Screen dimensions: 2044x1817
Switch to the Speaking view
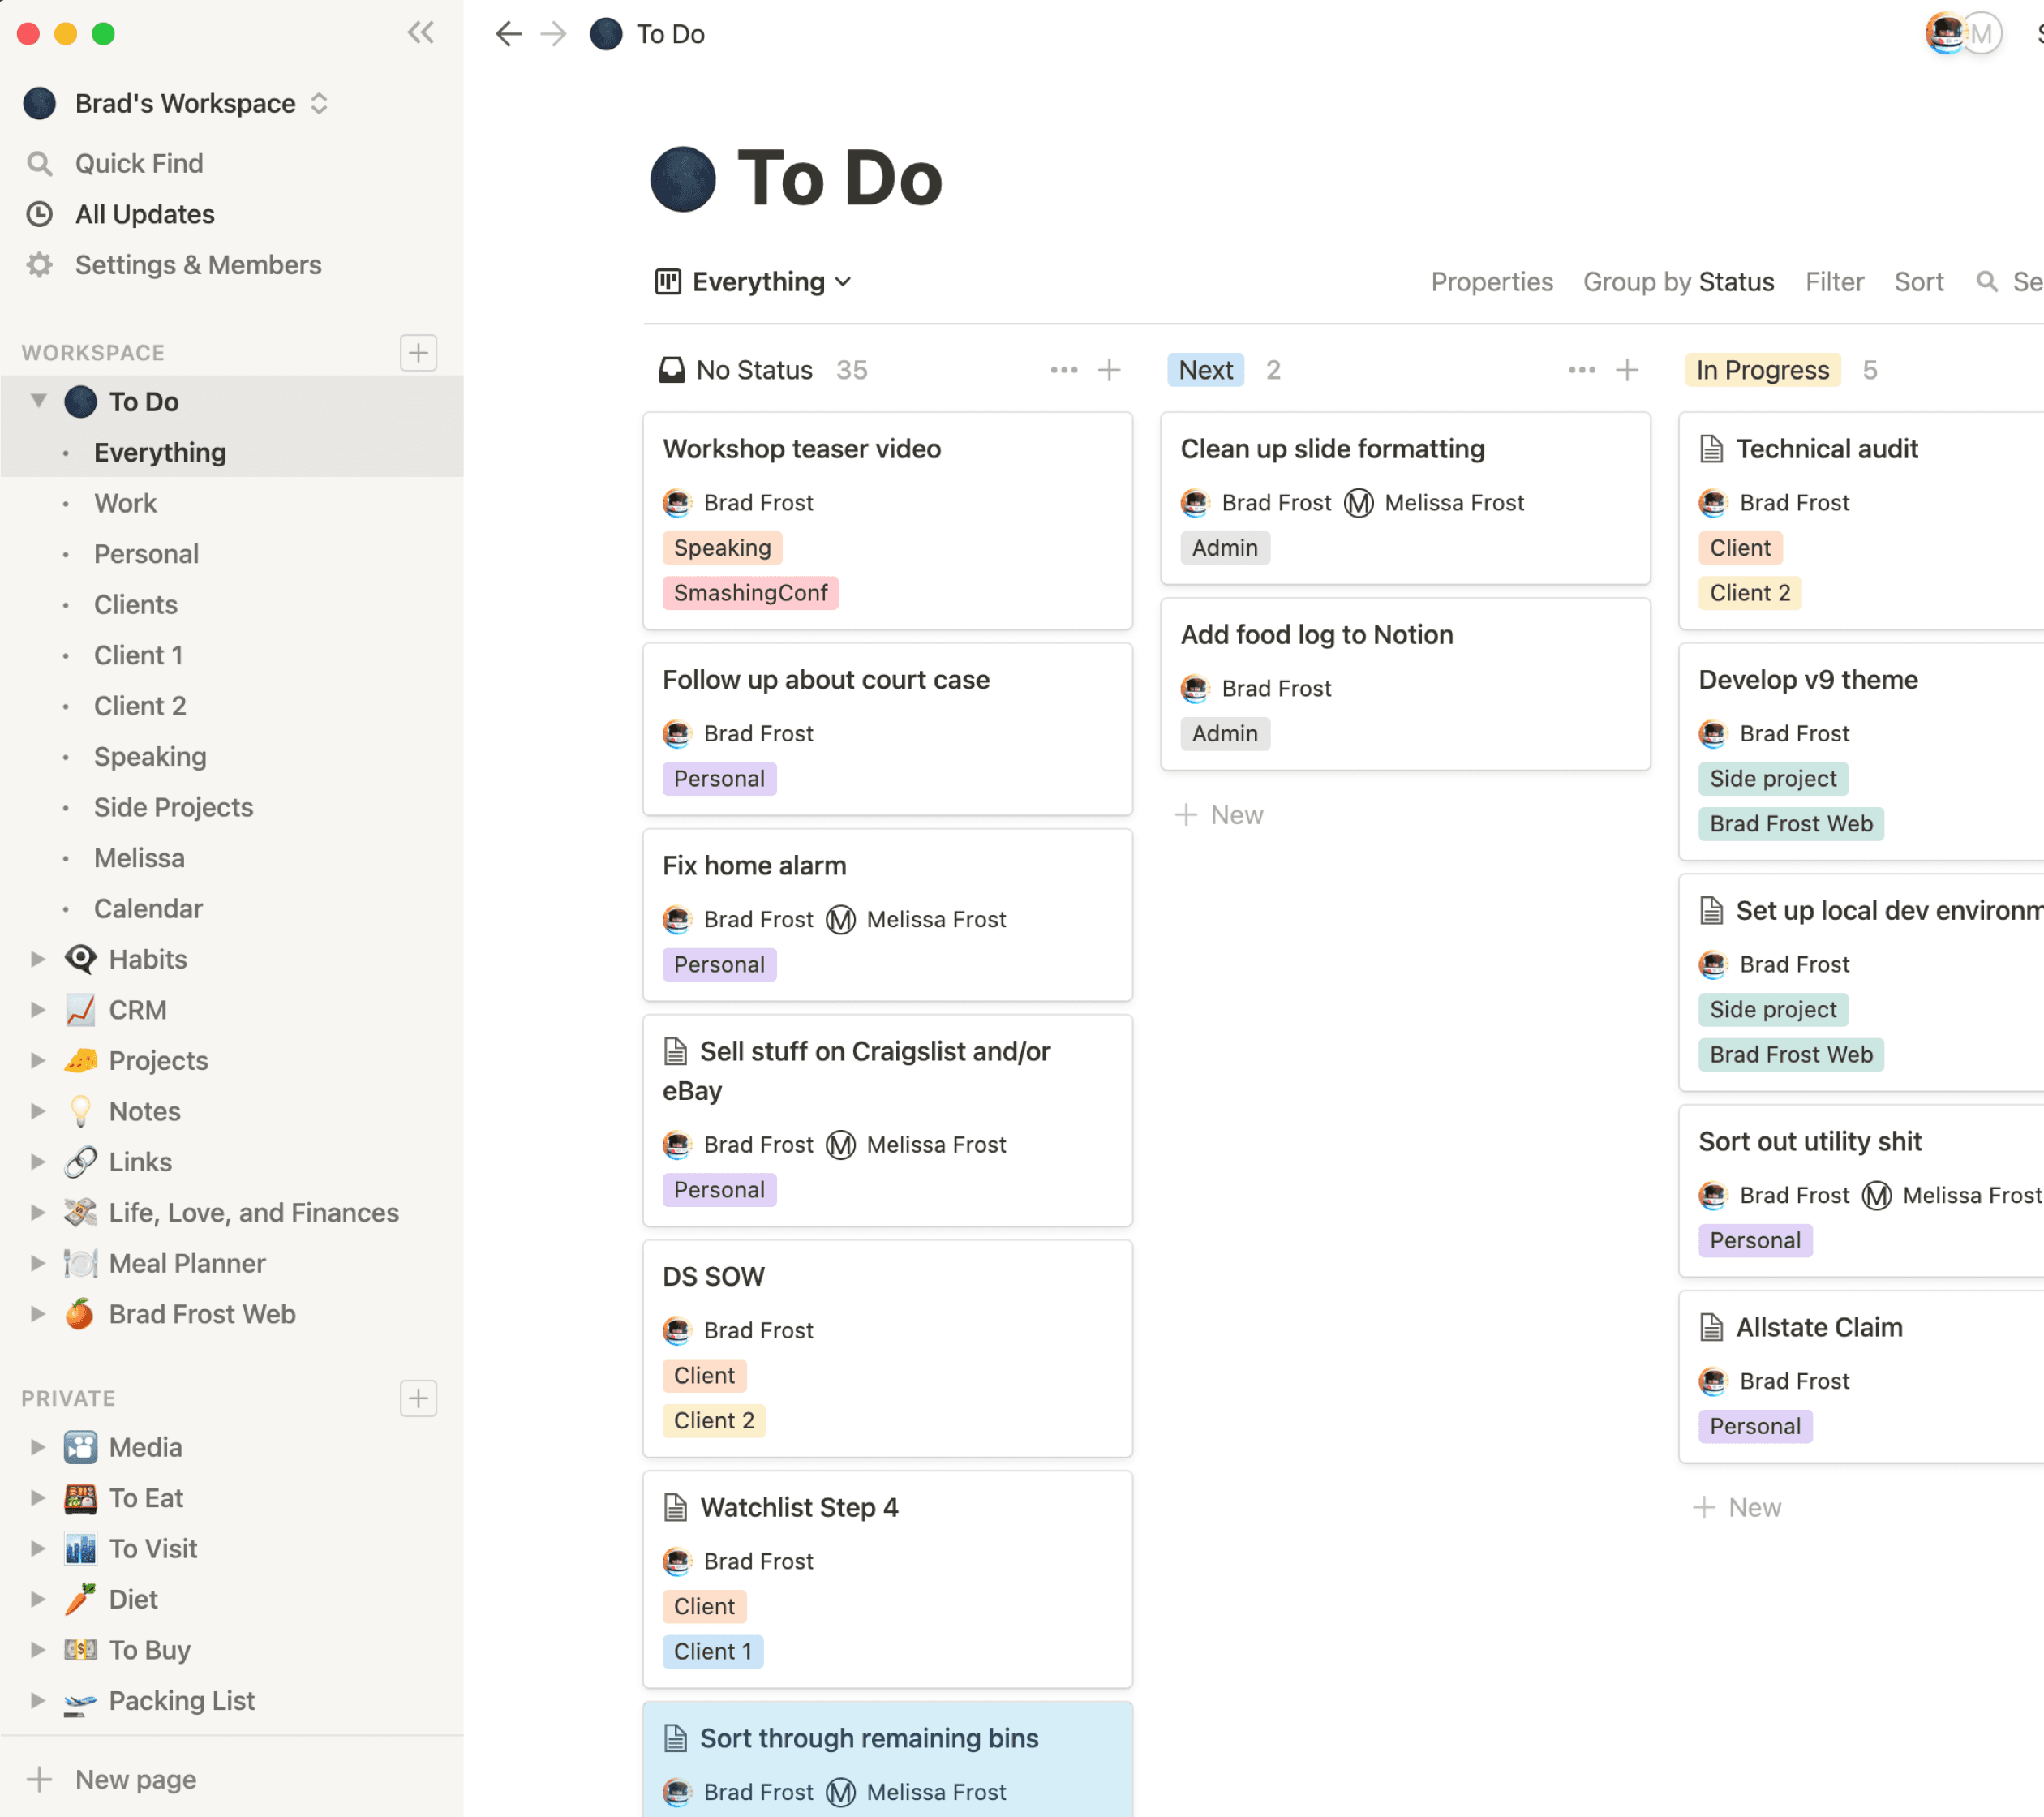pos(150,756)
